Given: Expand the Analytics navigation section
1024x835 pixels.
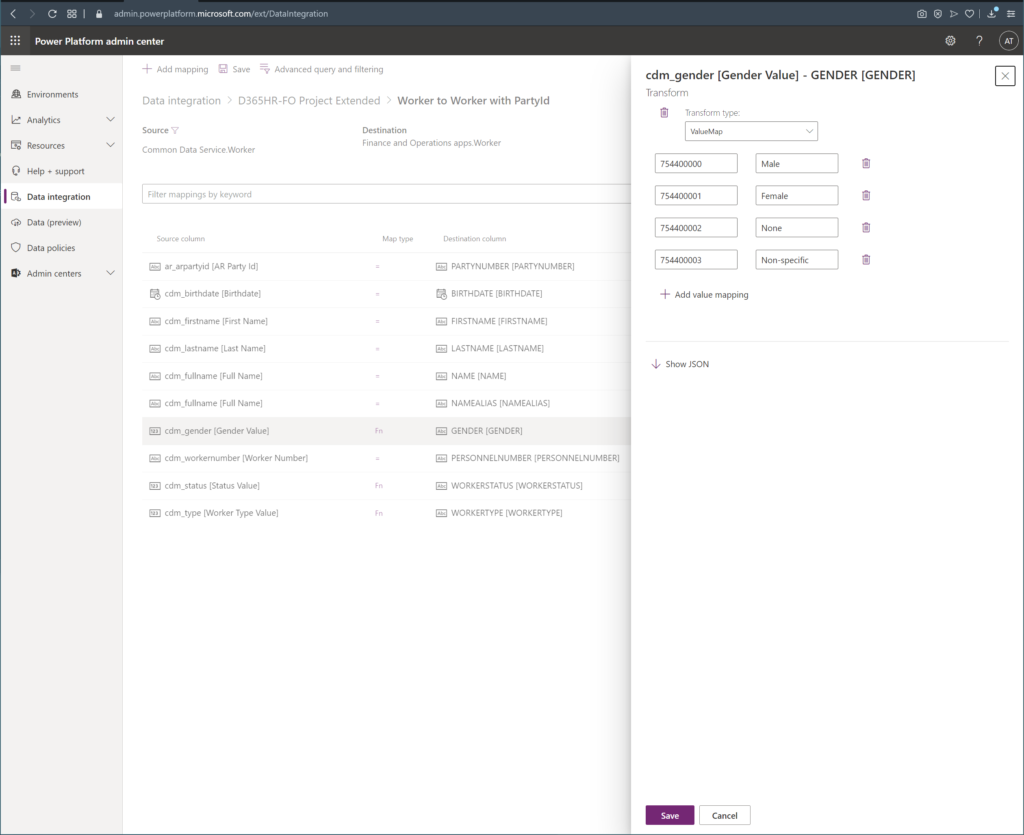Looking at the screenshot, I should pyautogui.click(x=110, y=120).
